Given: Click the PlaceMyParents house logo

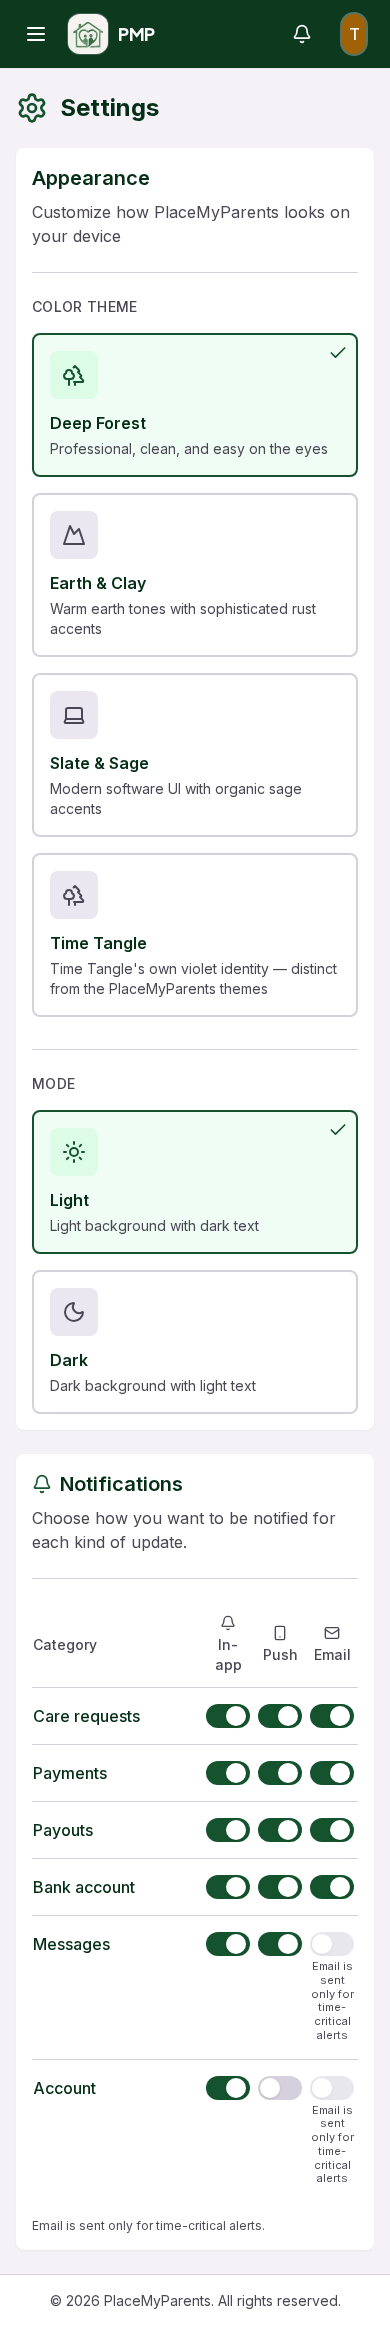Looking at the screenshot, I should pyautogui.click(x=88, y=34).
